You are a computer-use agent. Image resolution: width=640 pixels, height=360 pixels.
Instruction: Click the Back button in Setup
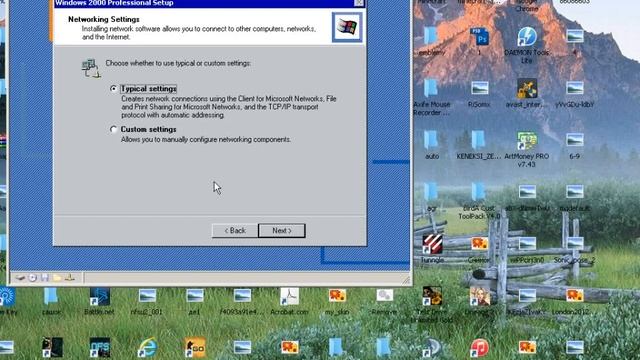pyautogui.click(x=235, y=231)
